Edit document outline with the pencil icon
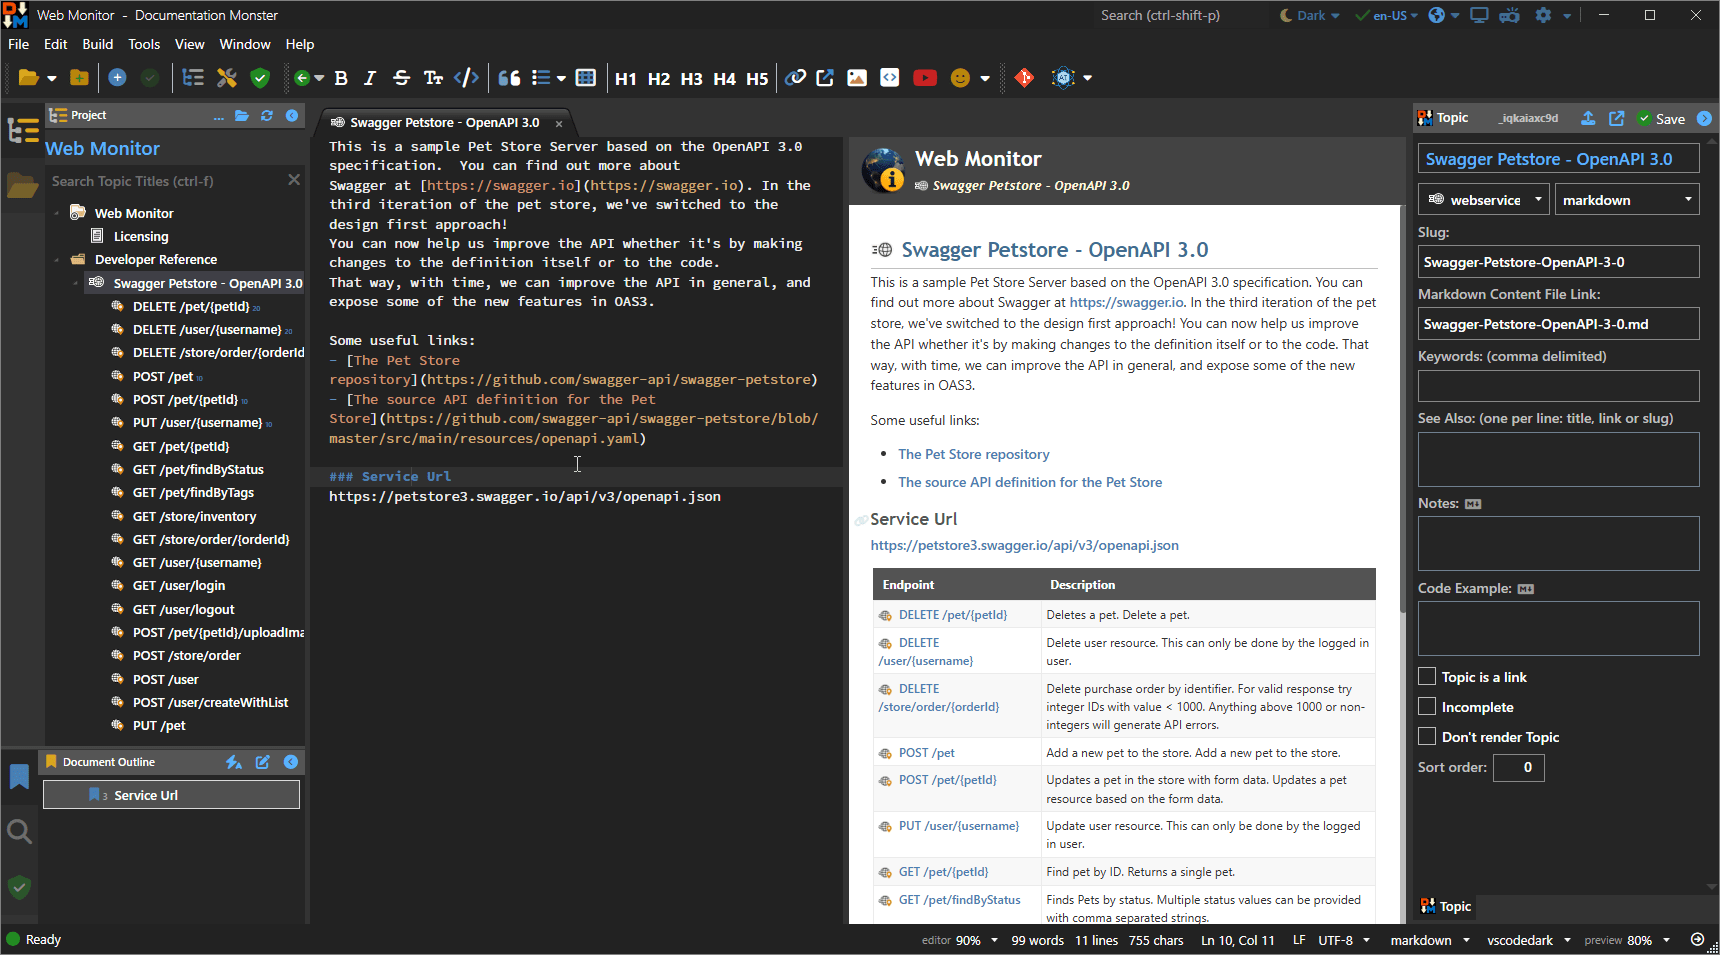The image size is (1720, 955). pos(262,762)
